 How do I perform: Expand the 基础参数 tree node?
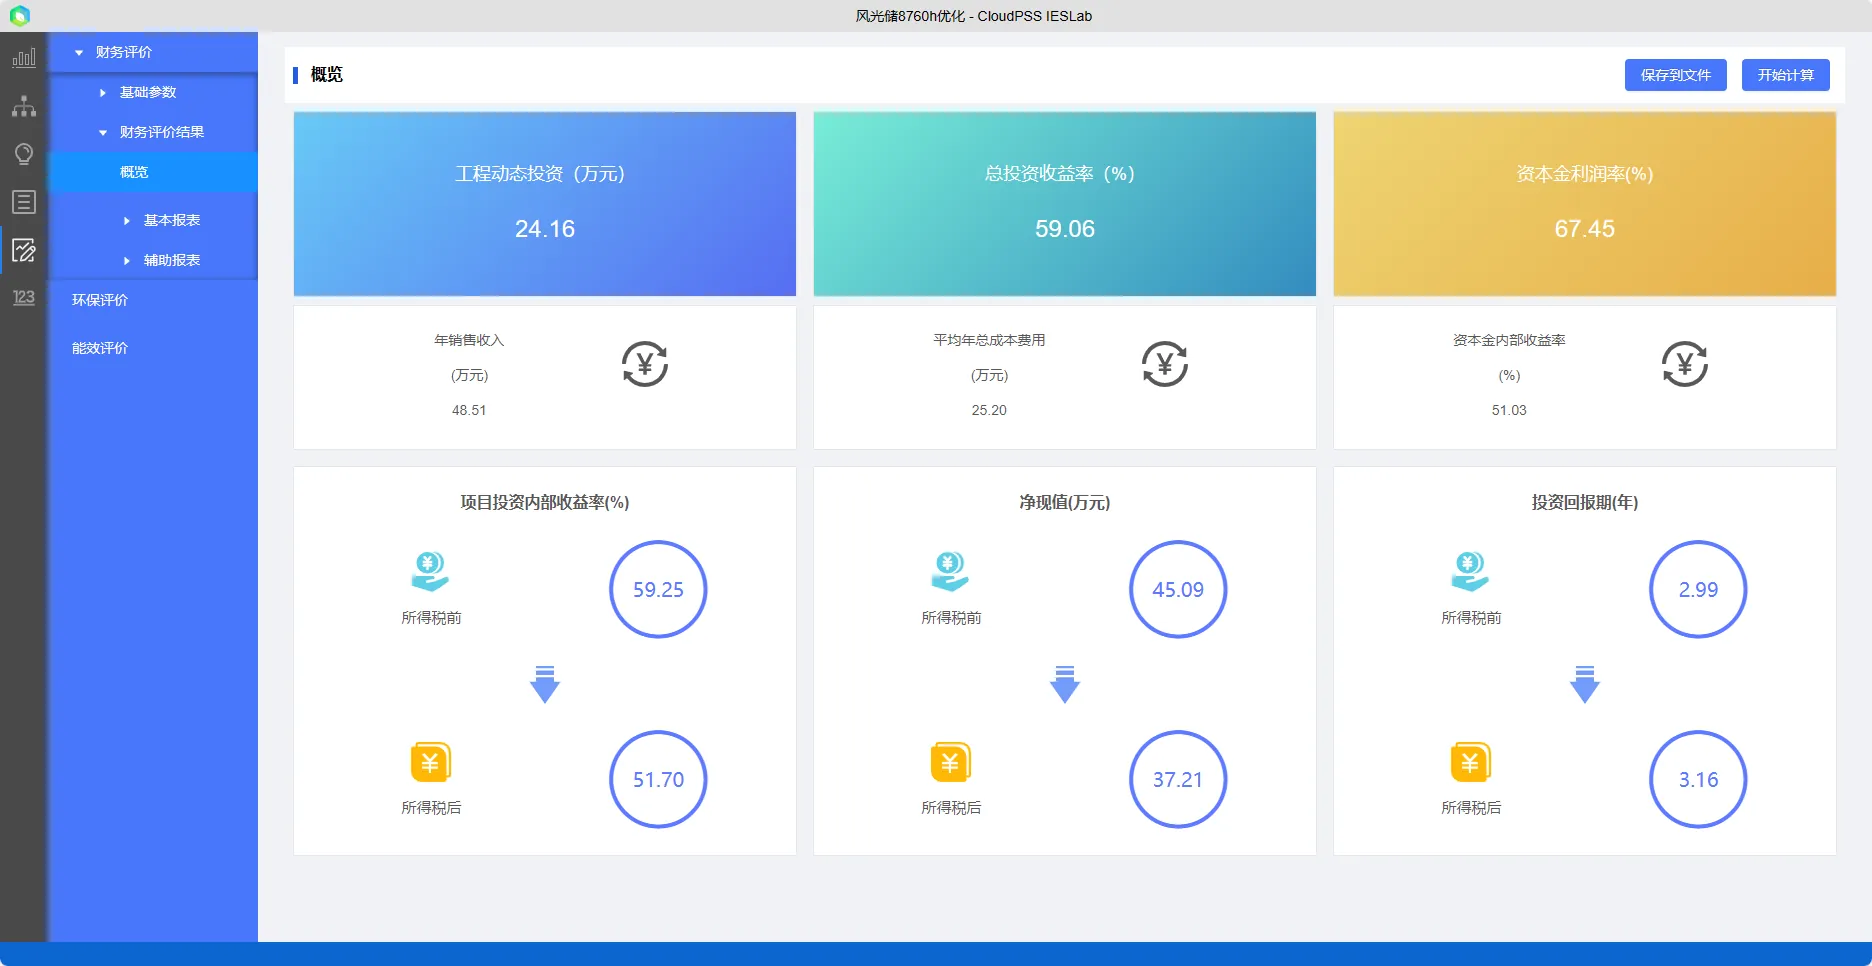pyautogui.click(x=103, y=92)
